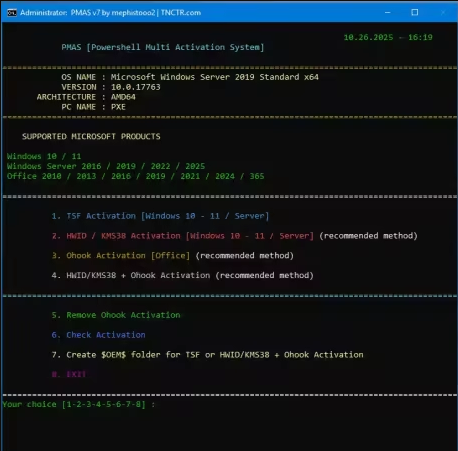Open the console system menu icon
Viewport: 458px width, 451px height.
[12, 13]
